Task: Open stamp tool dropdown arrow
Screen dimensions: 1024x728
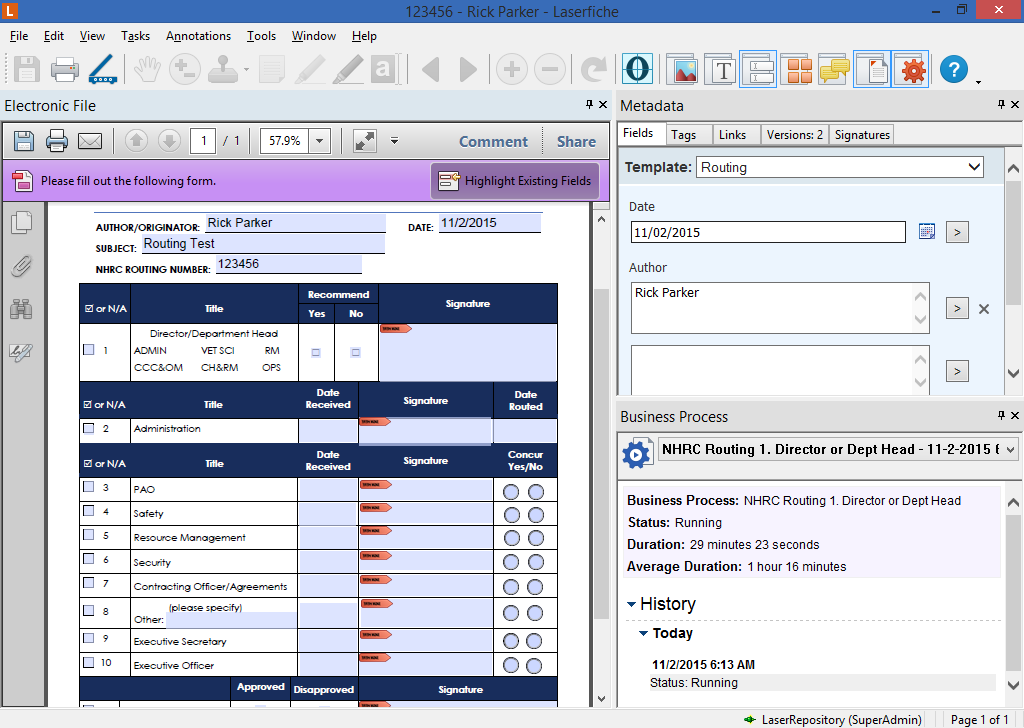Action: 246,69
